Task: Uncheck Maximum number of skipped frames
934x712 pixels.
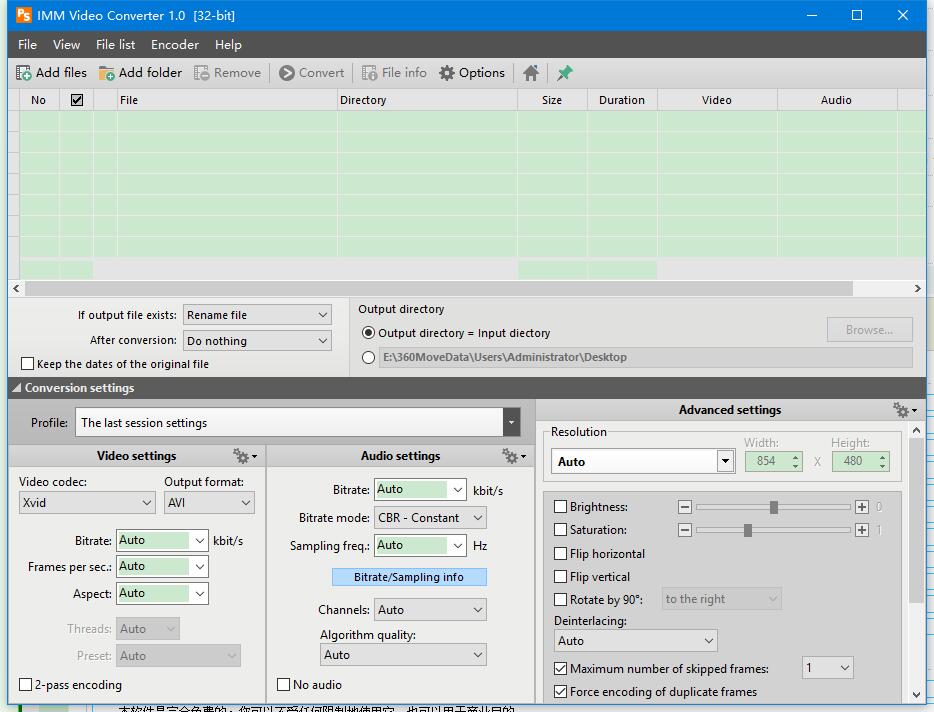Action: (560, 669)
